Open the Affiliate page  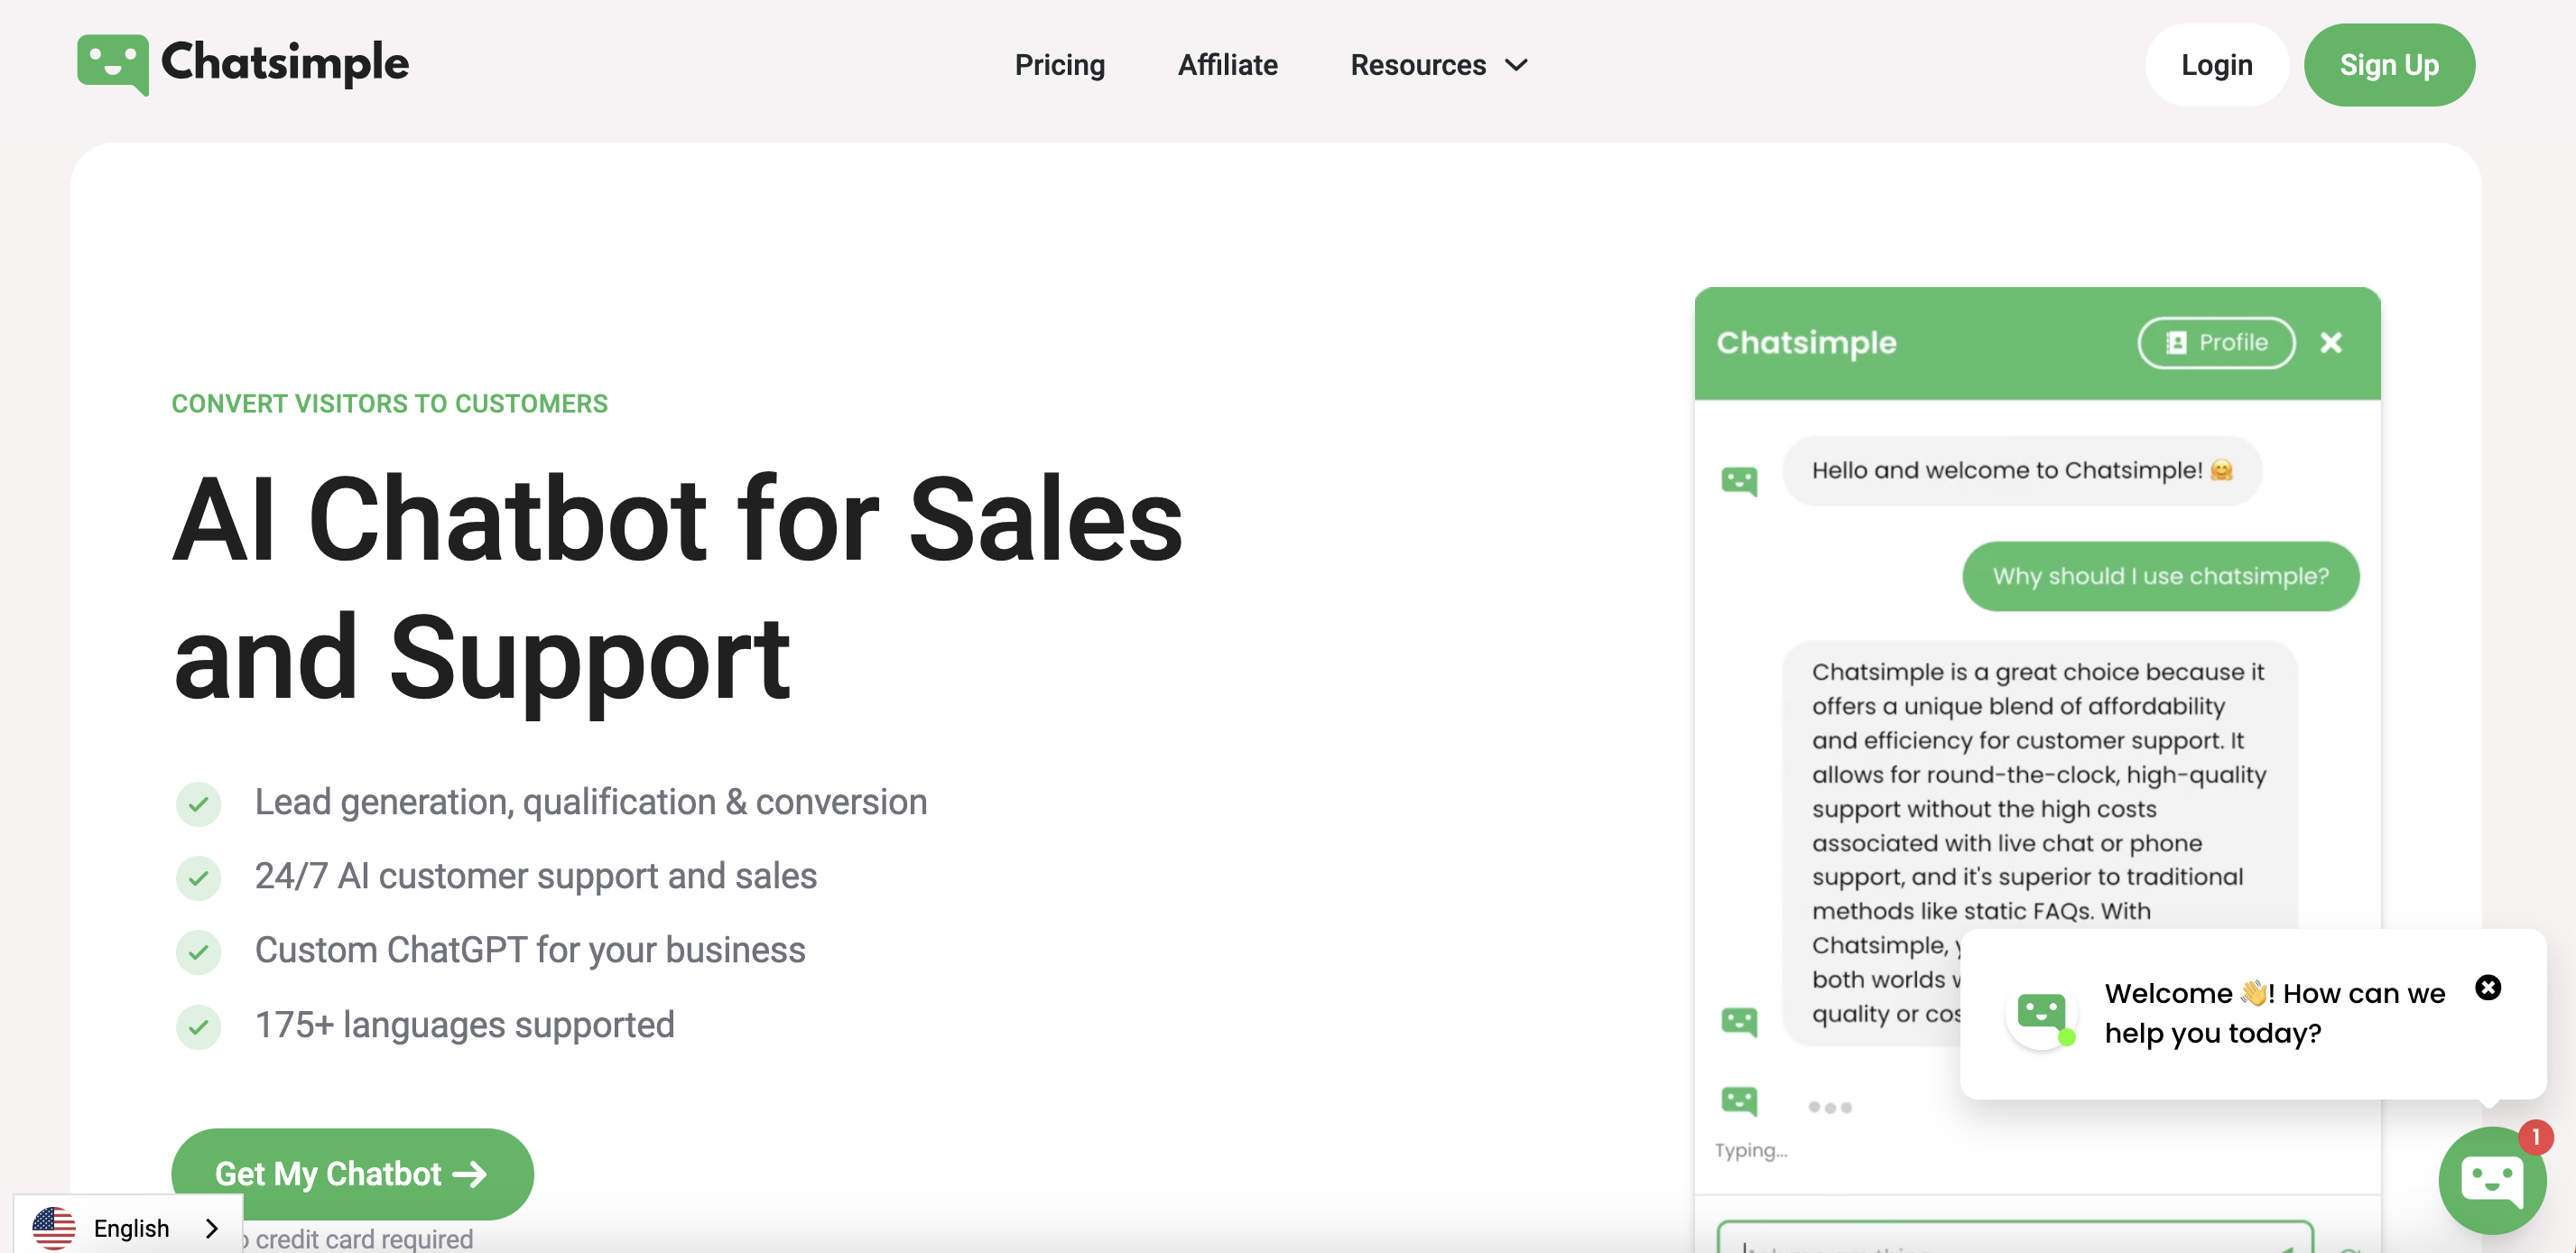coord(1227,65)
